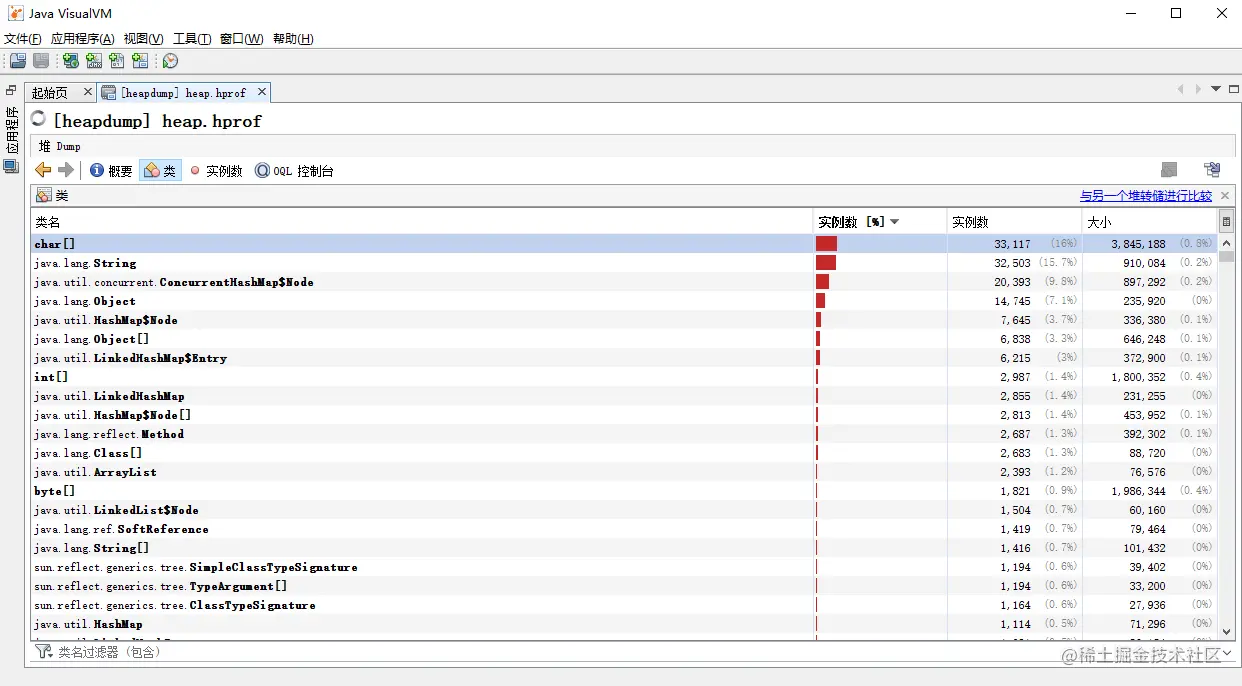1242x686 pixels.
Task: Click the red instance bar for char[]
Action: pos(826,244)
